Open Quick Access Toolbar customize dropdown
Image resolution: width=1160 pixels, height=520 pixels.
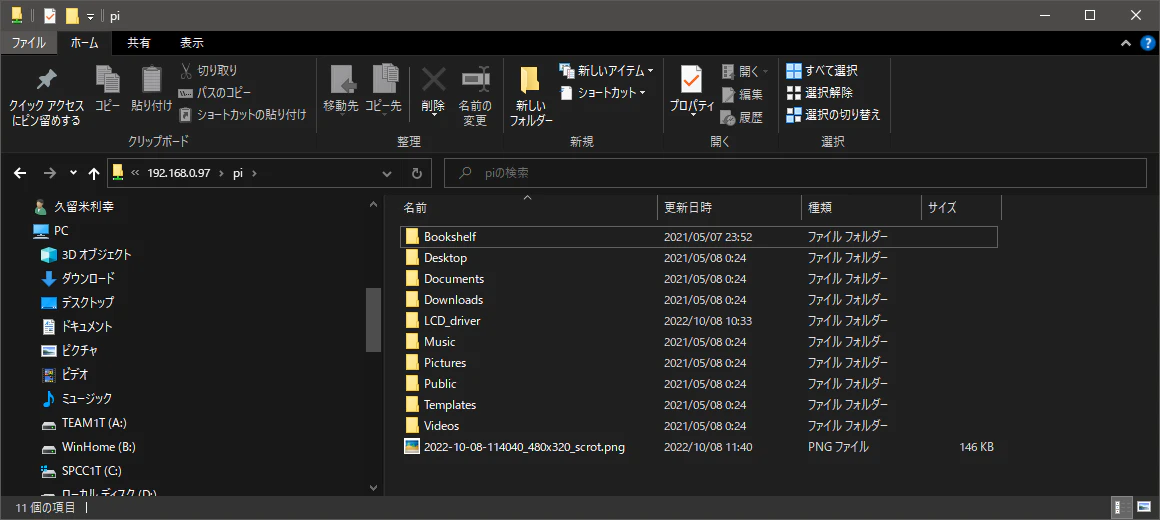pyautogui.click(x=90, y=16)
